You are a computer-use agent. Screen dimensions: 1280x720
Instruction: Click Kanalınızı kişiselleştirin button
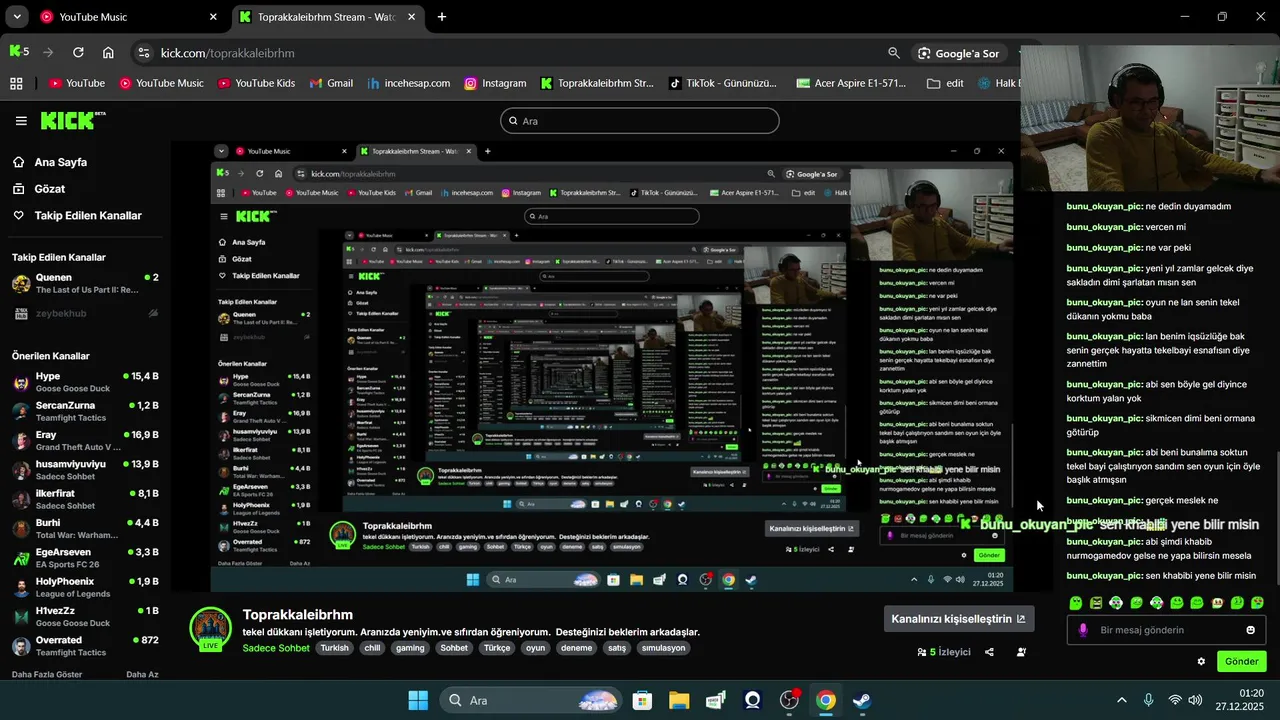(x=959, y=619)
